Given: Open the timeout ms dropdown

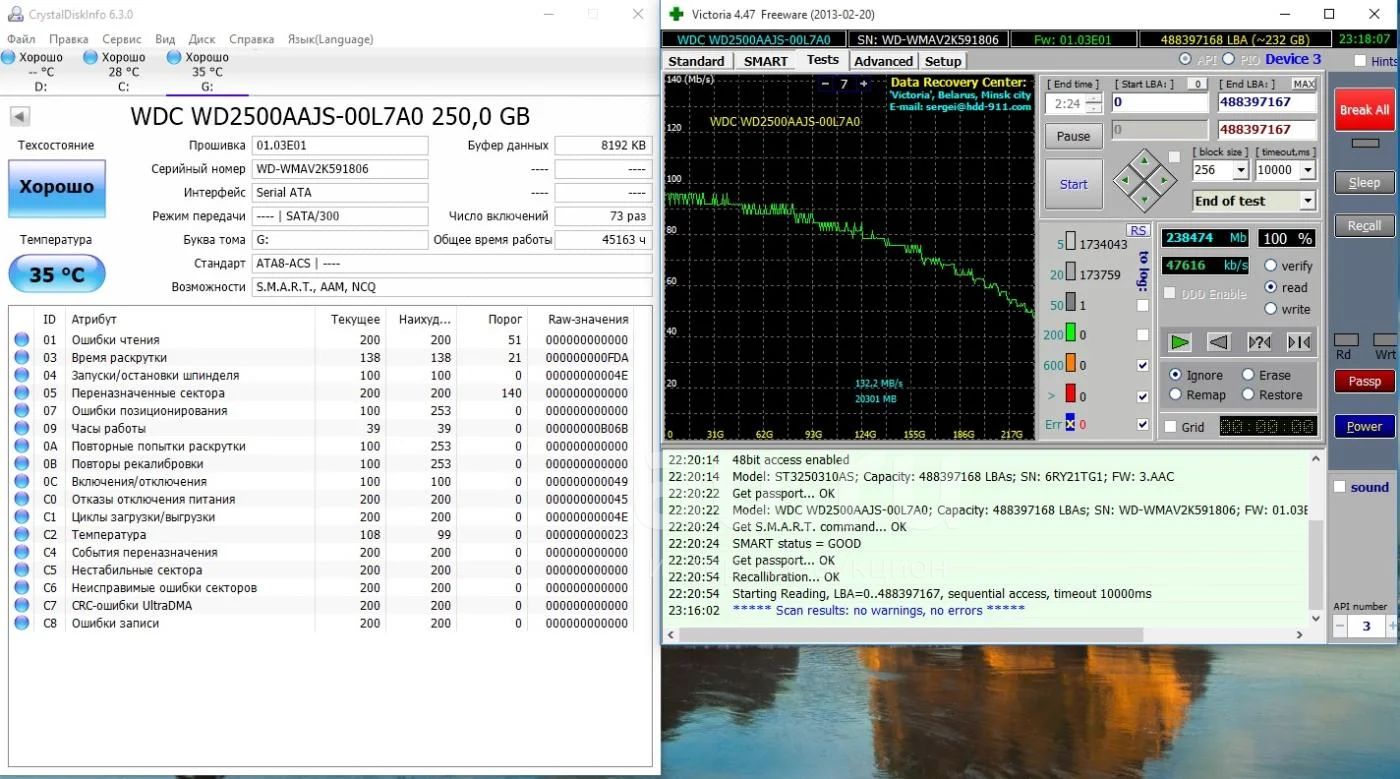Looking at the screenshot, I should [1307, 171].
